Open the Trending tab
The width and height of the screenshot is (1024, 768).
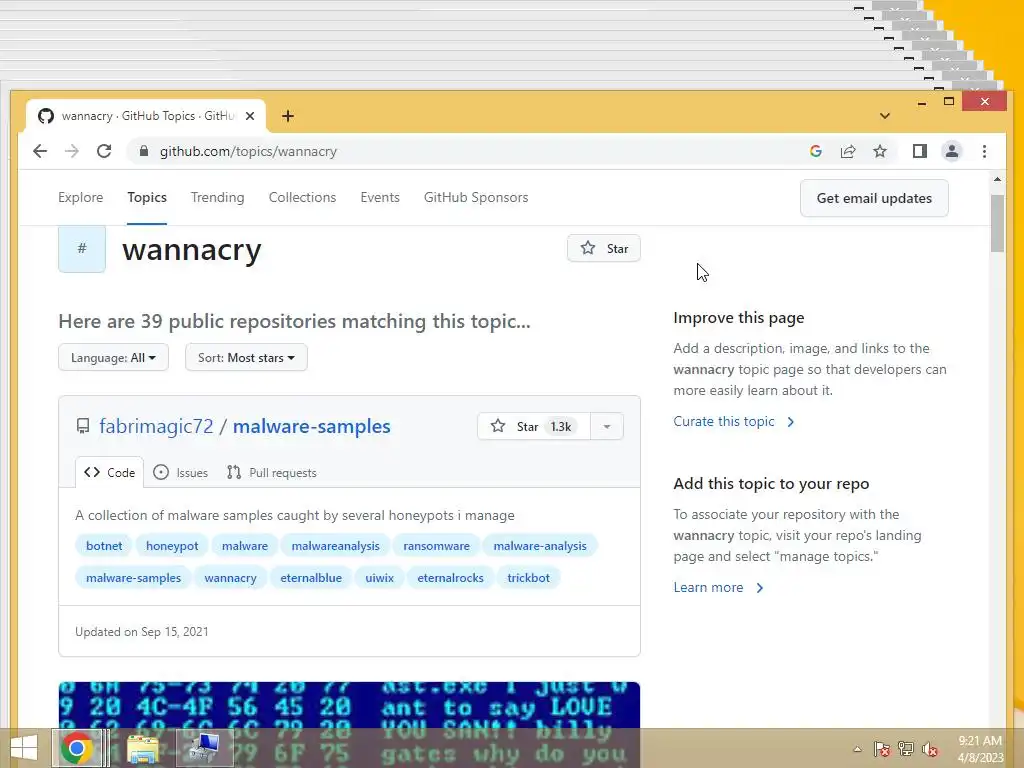pos(217,197)
